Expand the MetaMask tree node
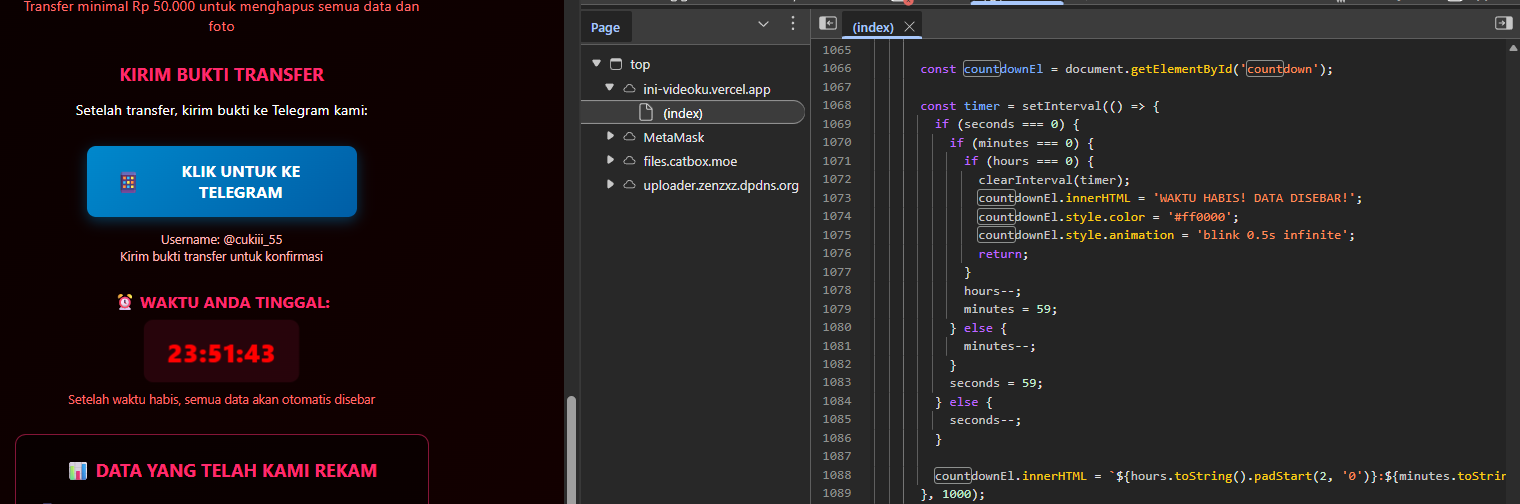 (610, 137)
